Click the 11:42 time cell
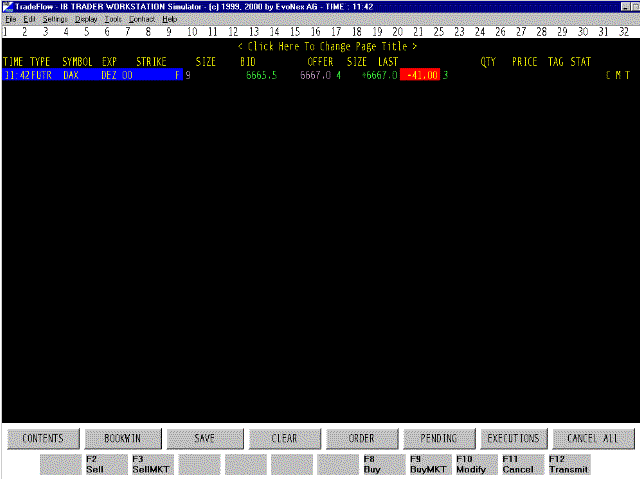The width and height of the screenshot is (640, 480). [16, 75]
